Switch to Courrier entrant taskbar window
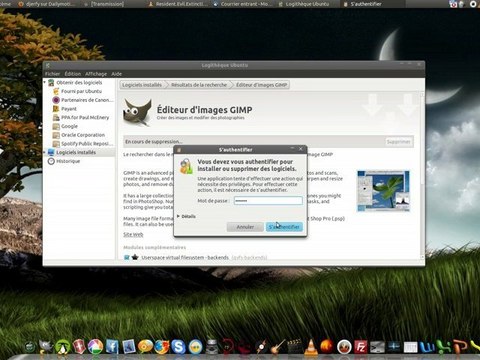 243,4
